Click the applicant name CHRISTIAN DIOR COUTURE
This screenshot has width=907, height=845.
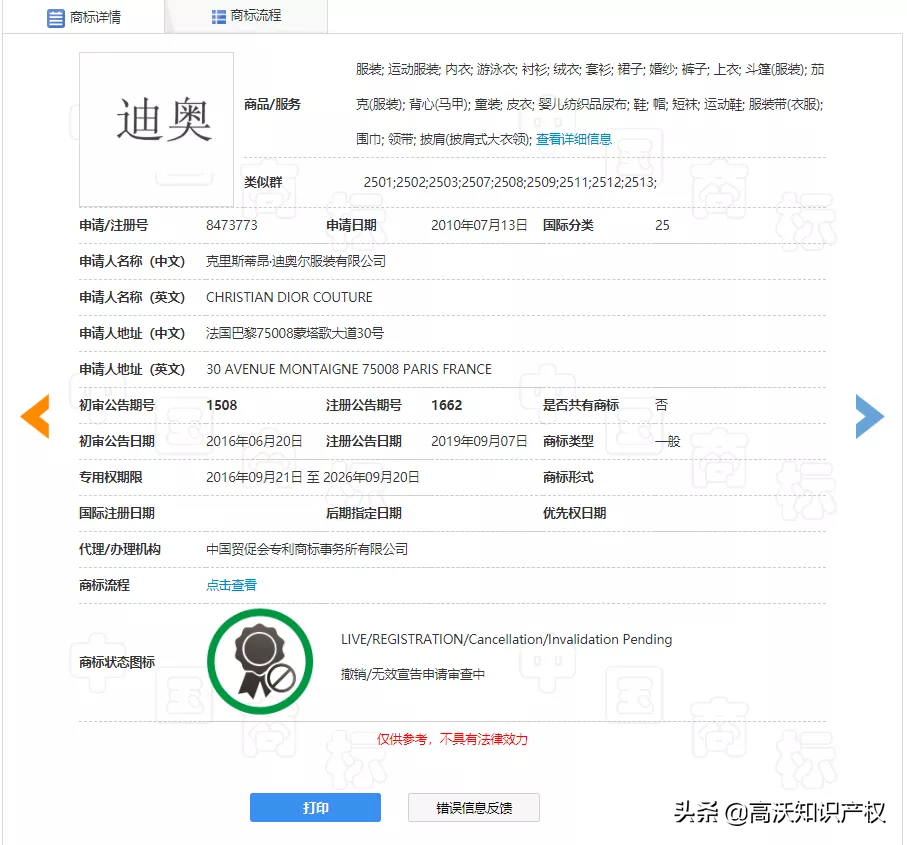coord(288,297)
